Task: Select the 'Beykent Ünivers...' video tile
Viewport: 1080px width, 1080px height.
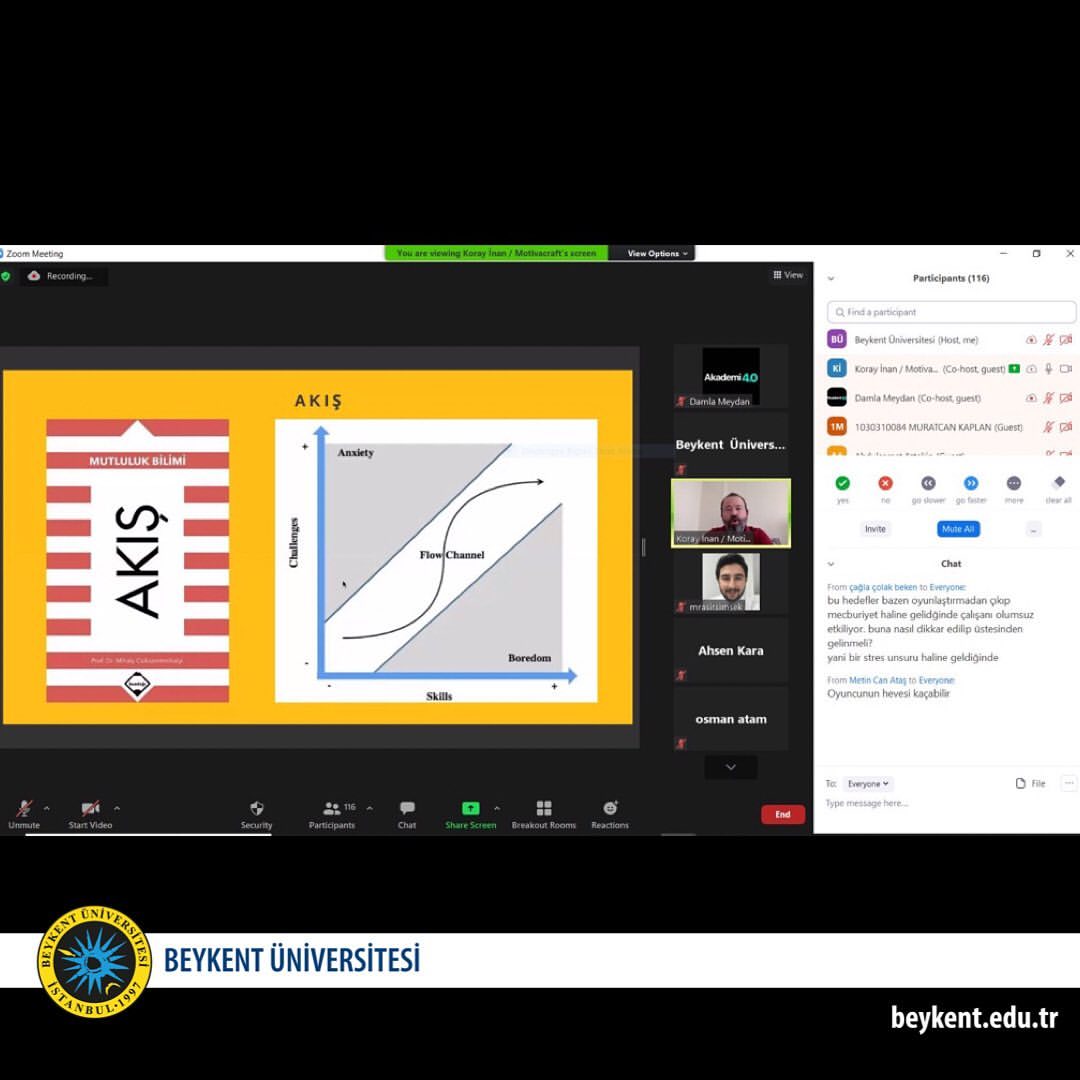Action: coord(731,444)
